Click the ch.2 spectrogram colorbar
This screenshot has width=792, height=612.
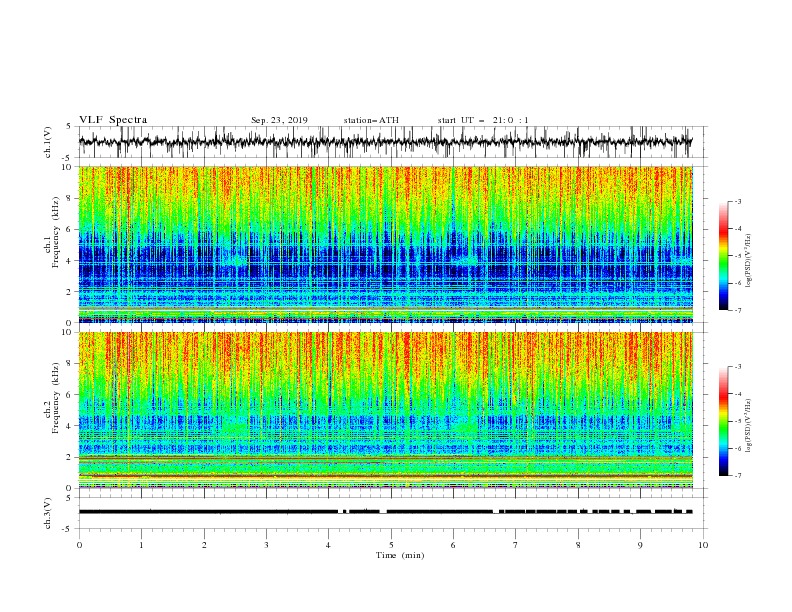723,421
